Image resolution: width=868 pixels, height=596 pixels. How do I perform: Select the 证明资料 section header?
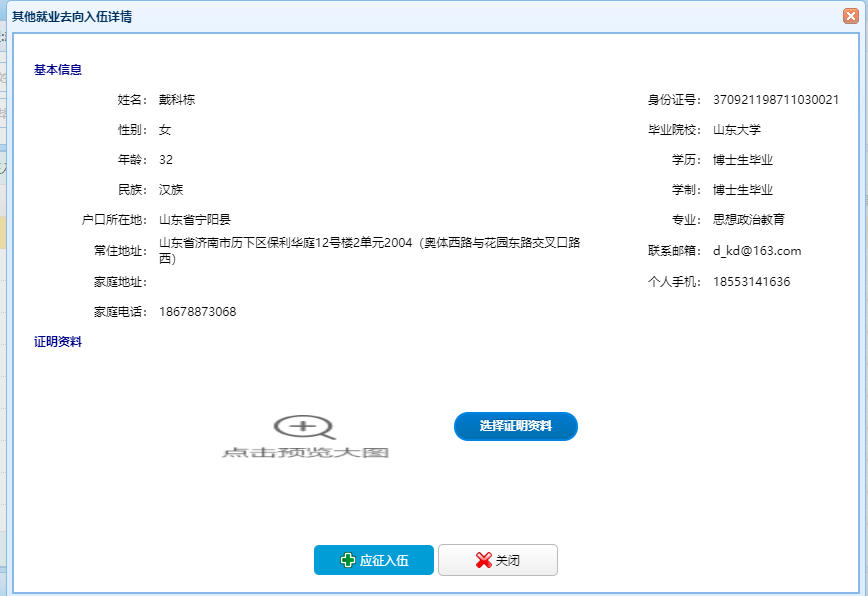point(58,342)
